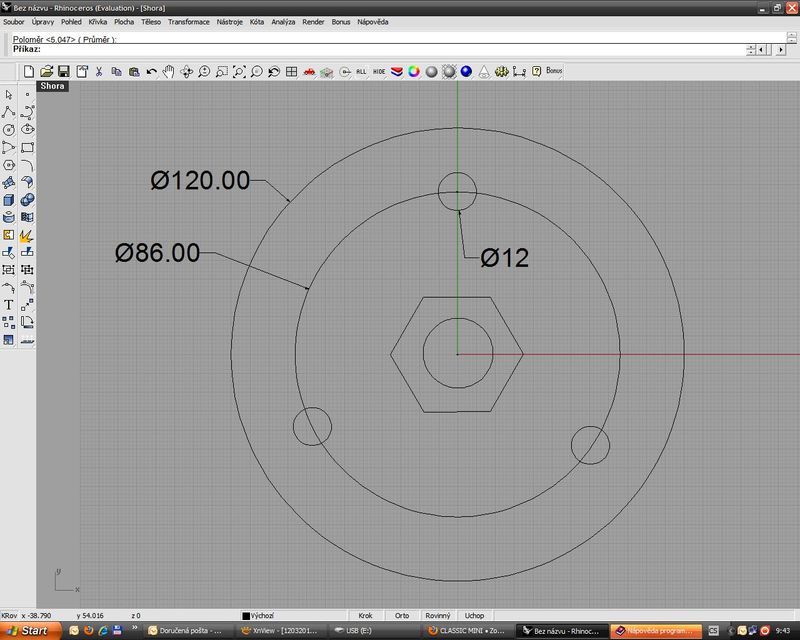This screenshot has width=800, height=640.
Task: Select the Pan hand tool
Action: (x=168, y=71)
